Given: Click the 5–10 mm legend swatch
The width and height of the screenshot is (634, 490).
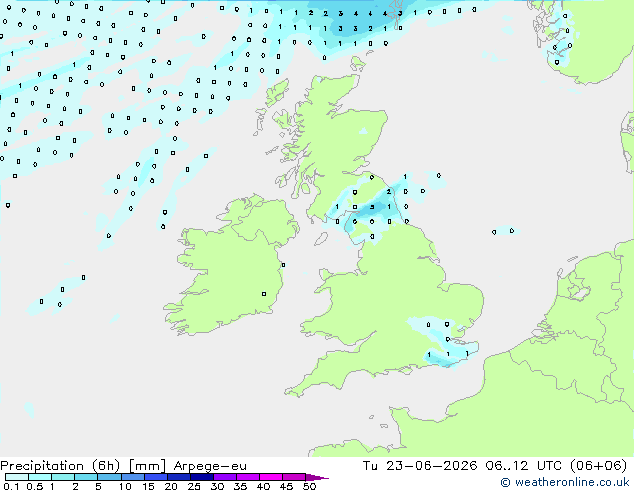Looking at the screenshot, I should (109, 477).
